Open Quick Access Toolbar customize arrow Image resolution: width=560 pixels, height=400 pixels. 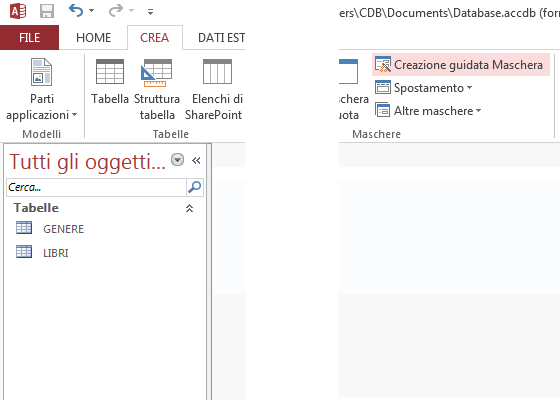pyautogui.click(x=150, y=12)
